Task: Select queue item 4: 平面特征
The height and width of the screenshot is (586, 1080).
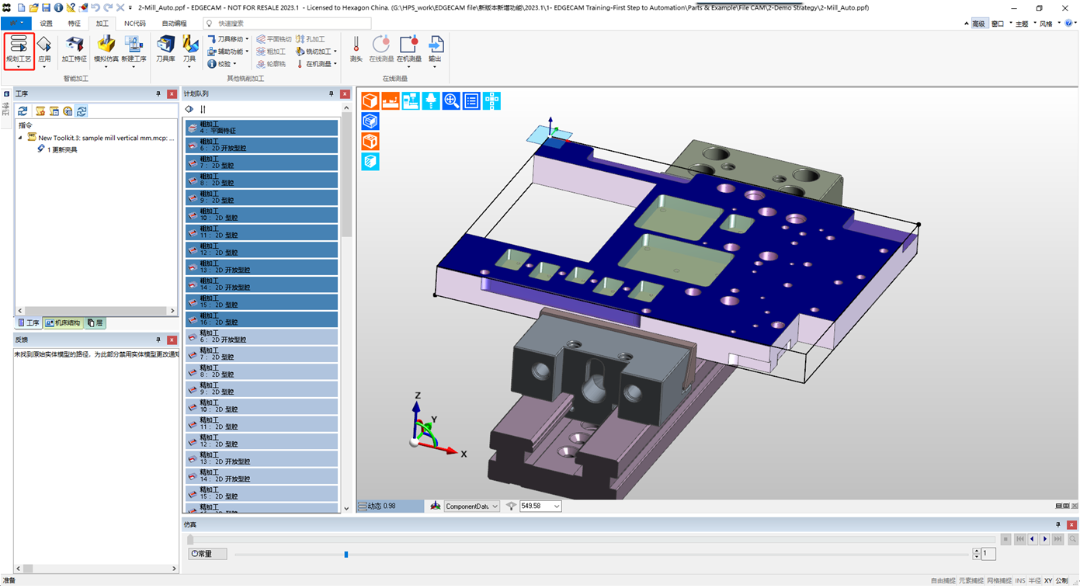Action: pyautogui.click(x=262, y=128)
